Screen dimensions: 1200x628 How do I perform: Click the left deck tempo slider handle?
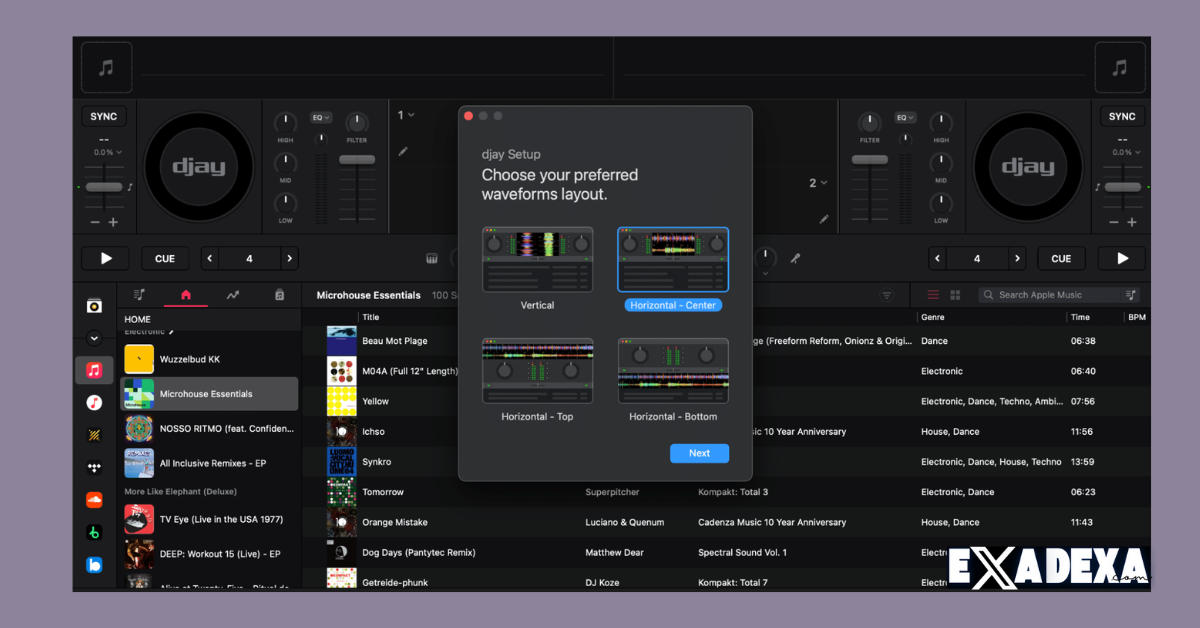(103, 187)
